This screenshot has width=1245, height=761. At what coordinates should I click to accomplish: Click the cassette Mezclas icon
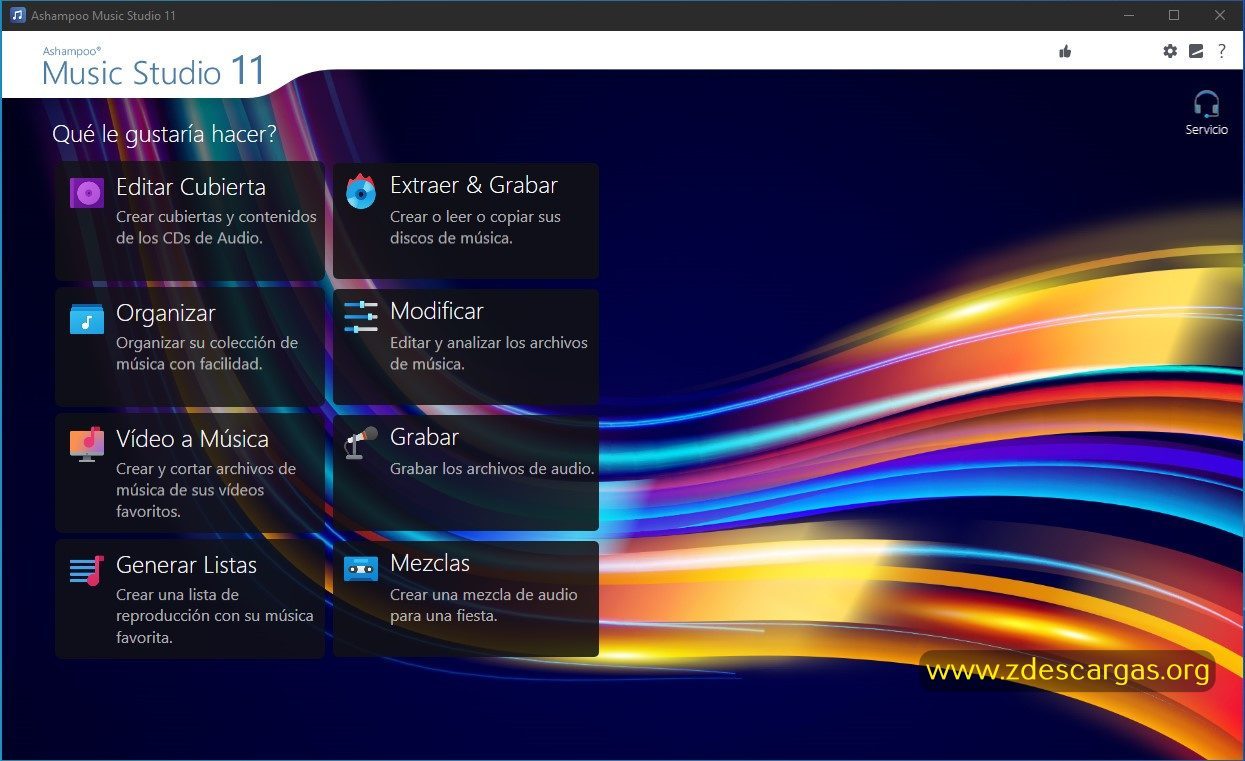(x=361, y=569)
